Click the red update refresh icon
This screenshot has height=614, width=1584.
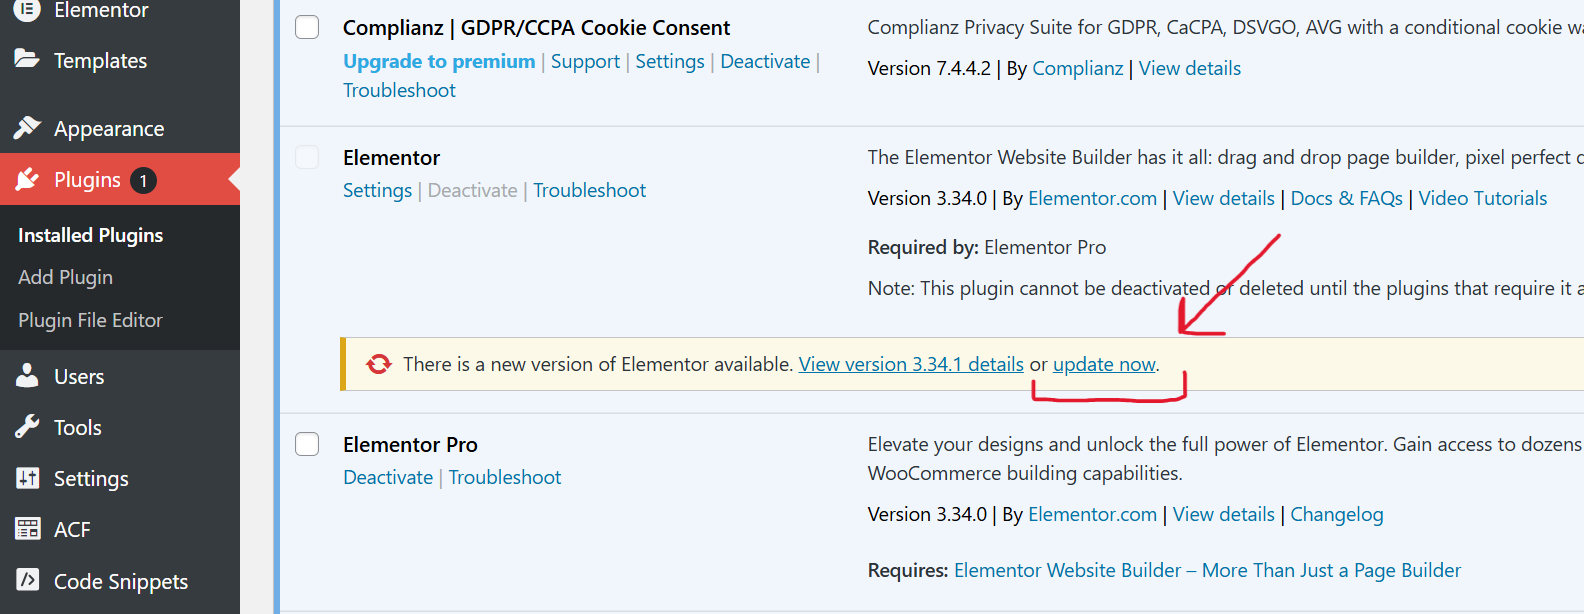pyautogui.click(x=379, y=364)
